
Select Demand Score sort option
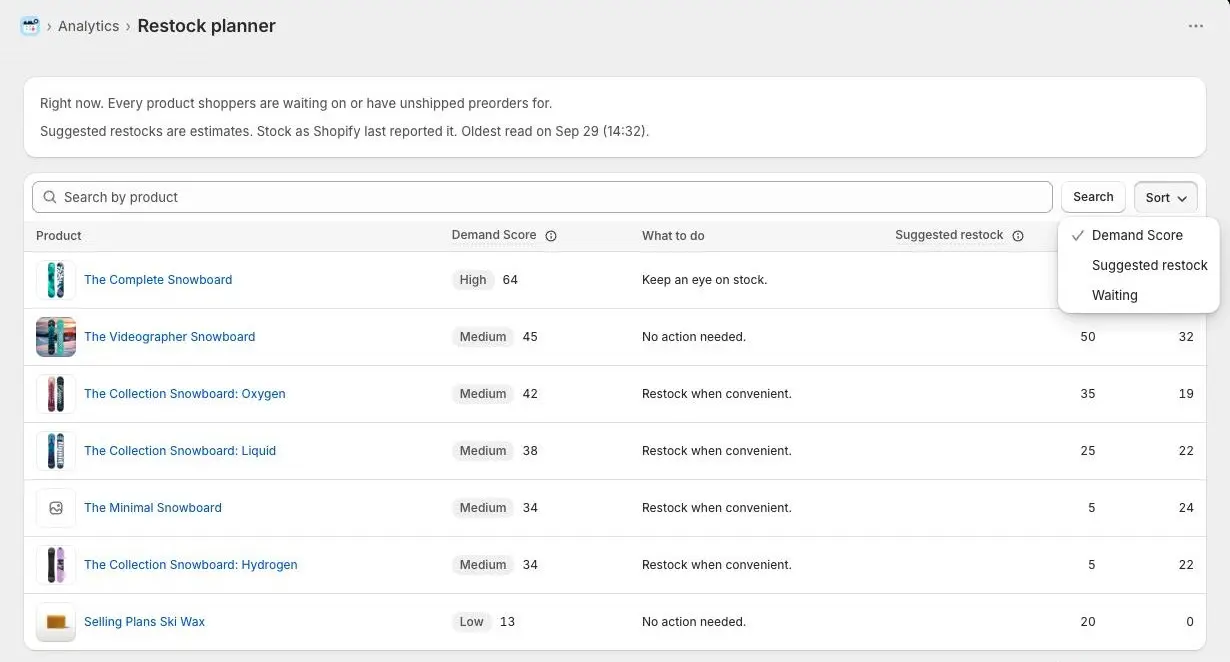(1138, 235)
